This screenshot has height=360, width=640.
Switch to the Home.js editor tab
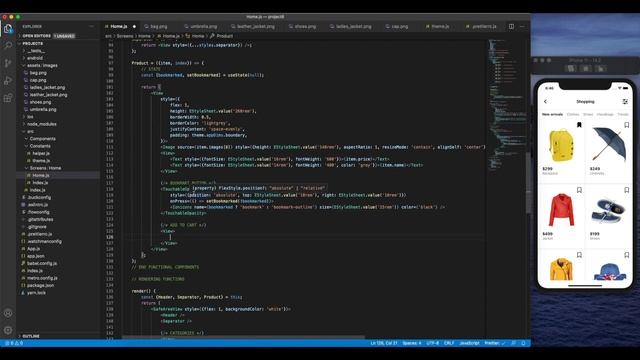click(x=119, y=26)
